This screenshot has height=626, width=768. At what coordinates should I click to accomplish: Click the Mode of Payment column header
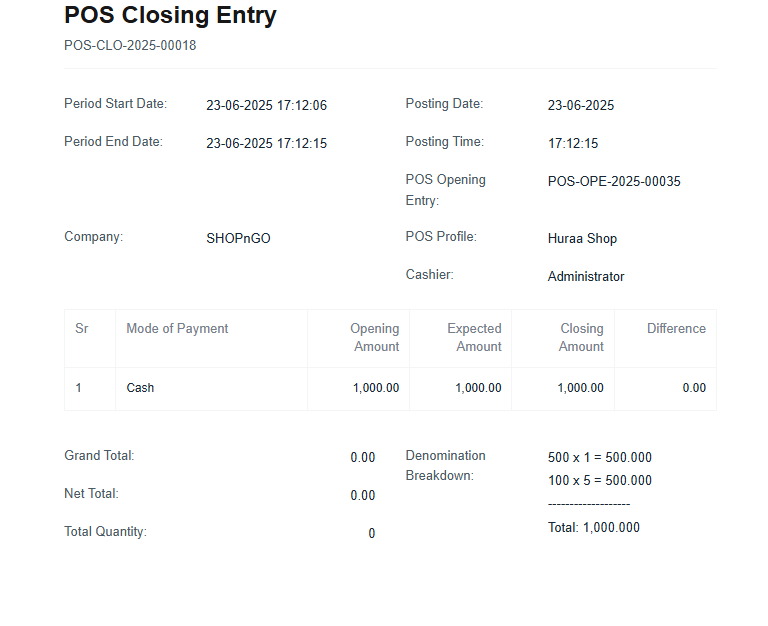coord(177,329)
